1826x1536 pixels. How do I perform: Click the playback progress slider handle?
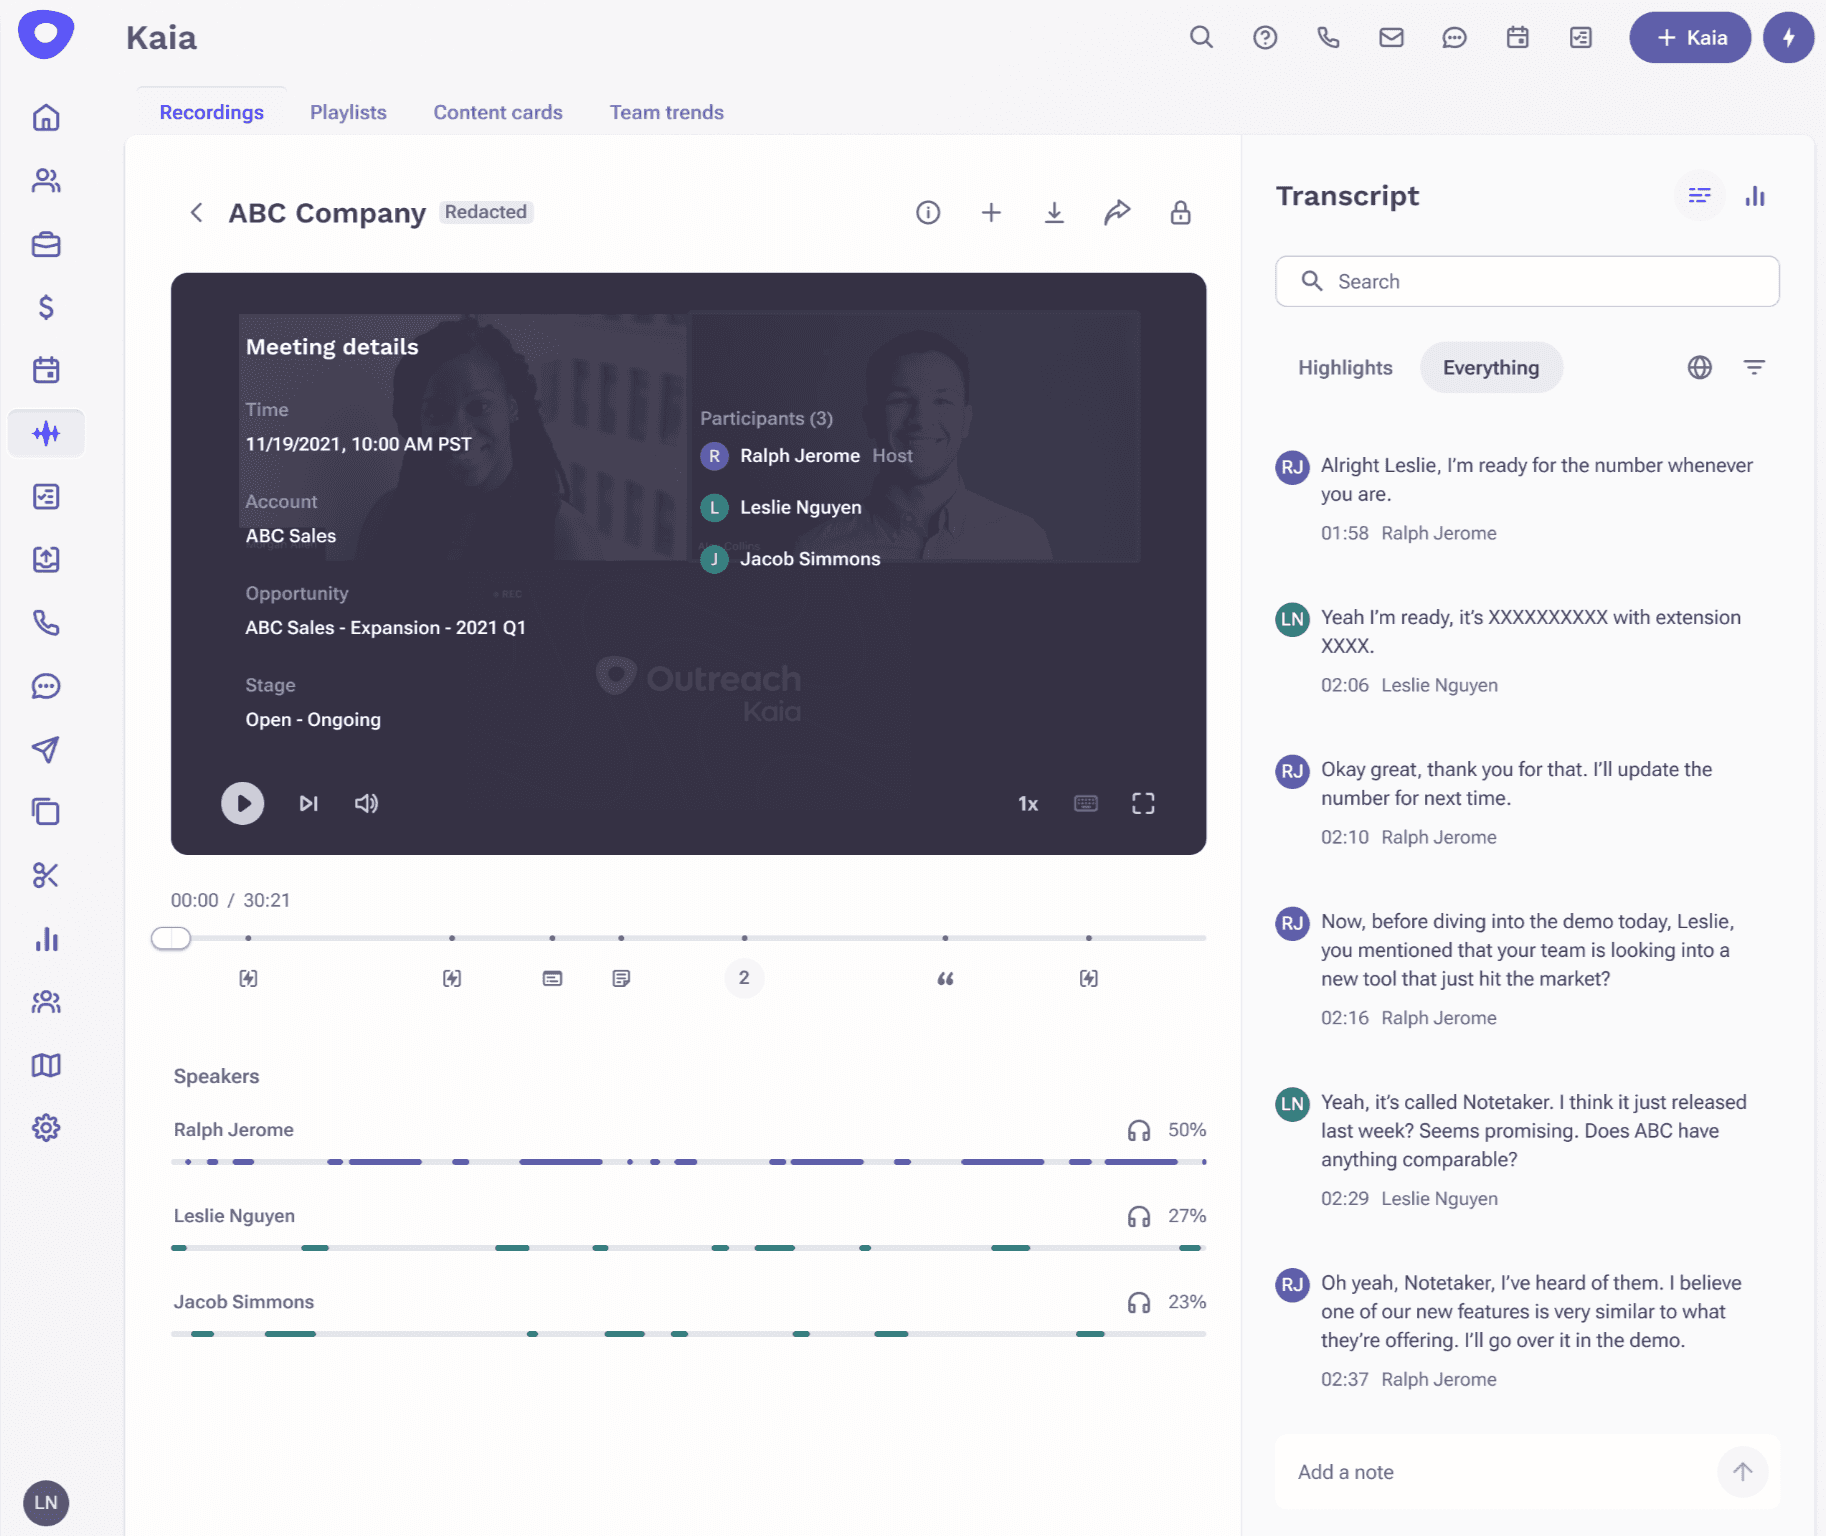tap(171, 938)
